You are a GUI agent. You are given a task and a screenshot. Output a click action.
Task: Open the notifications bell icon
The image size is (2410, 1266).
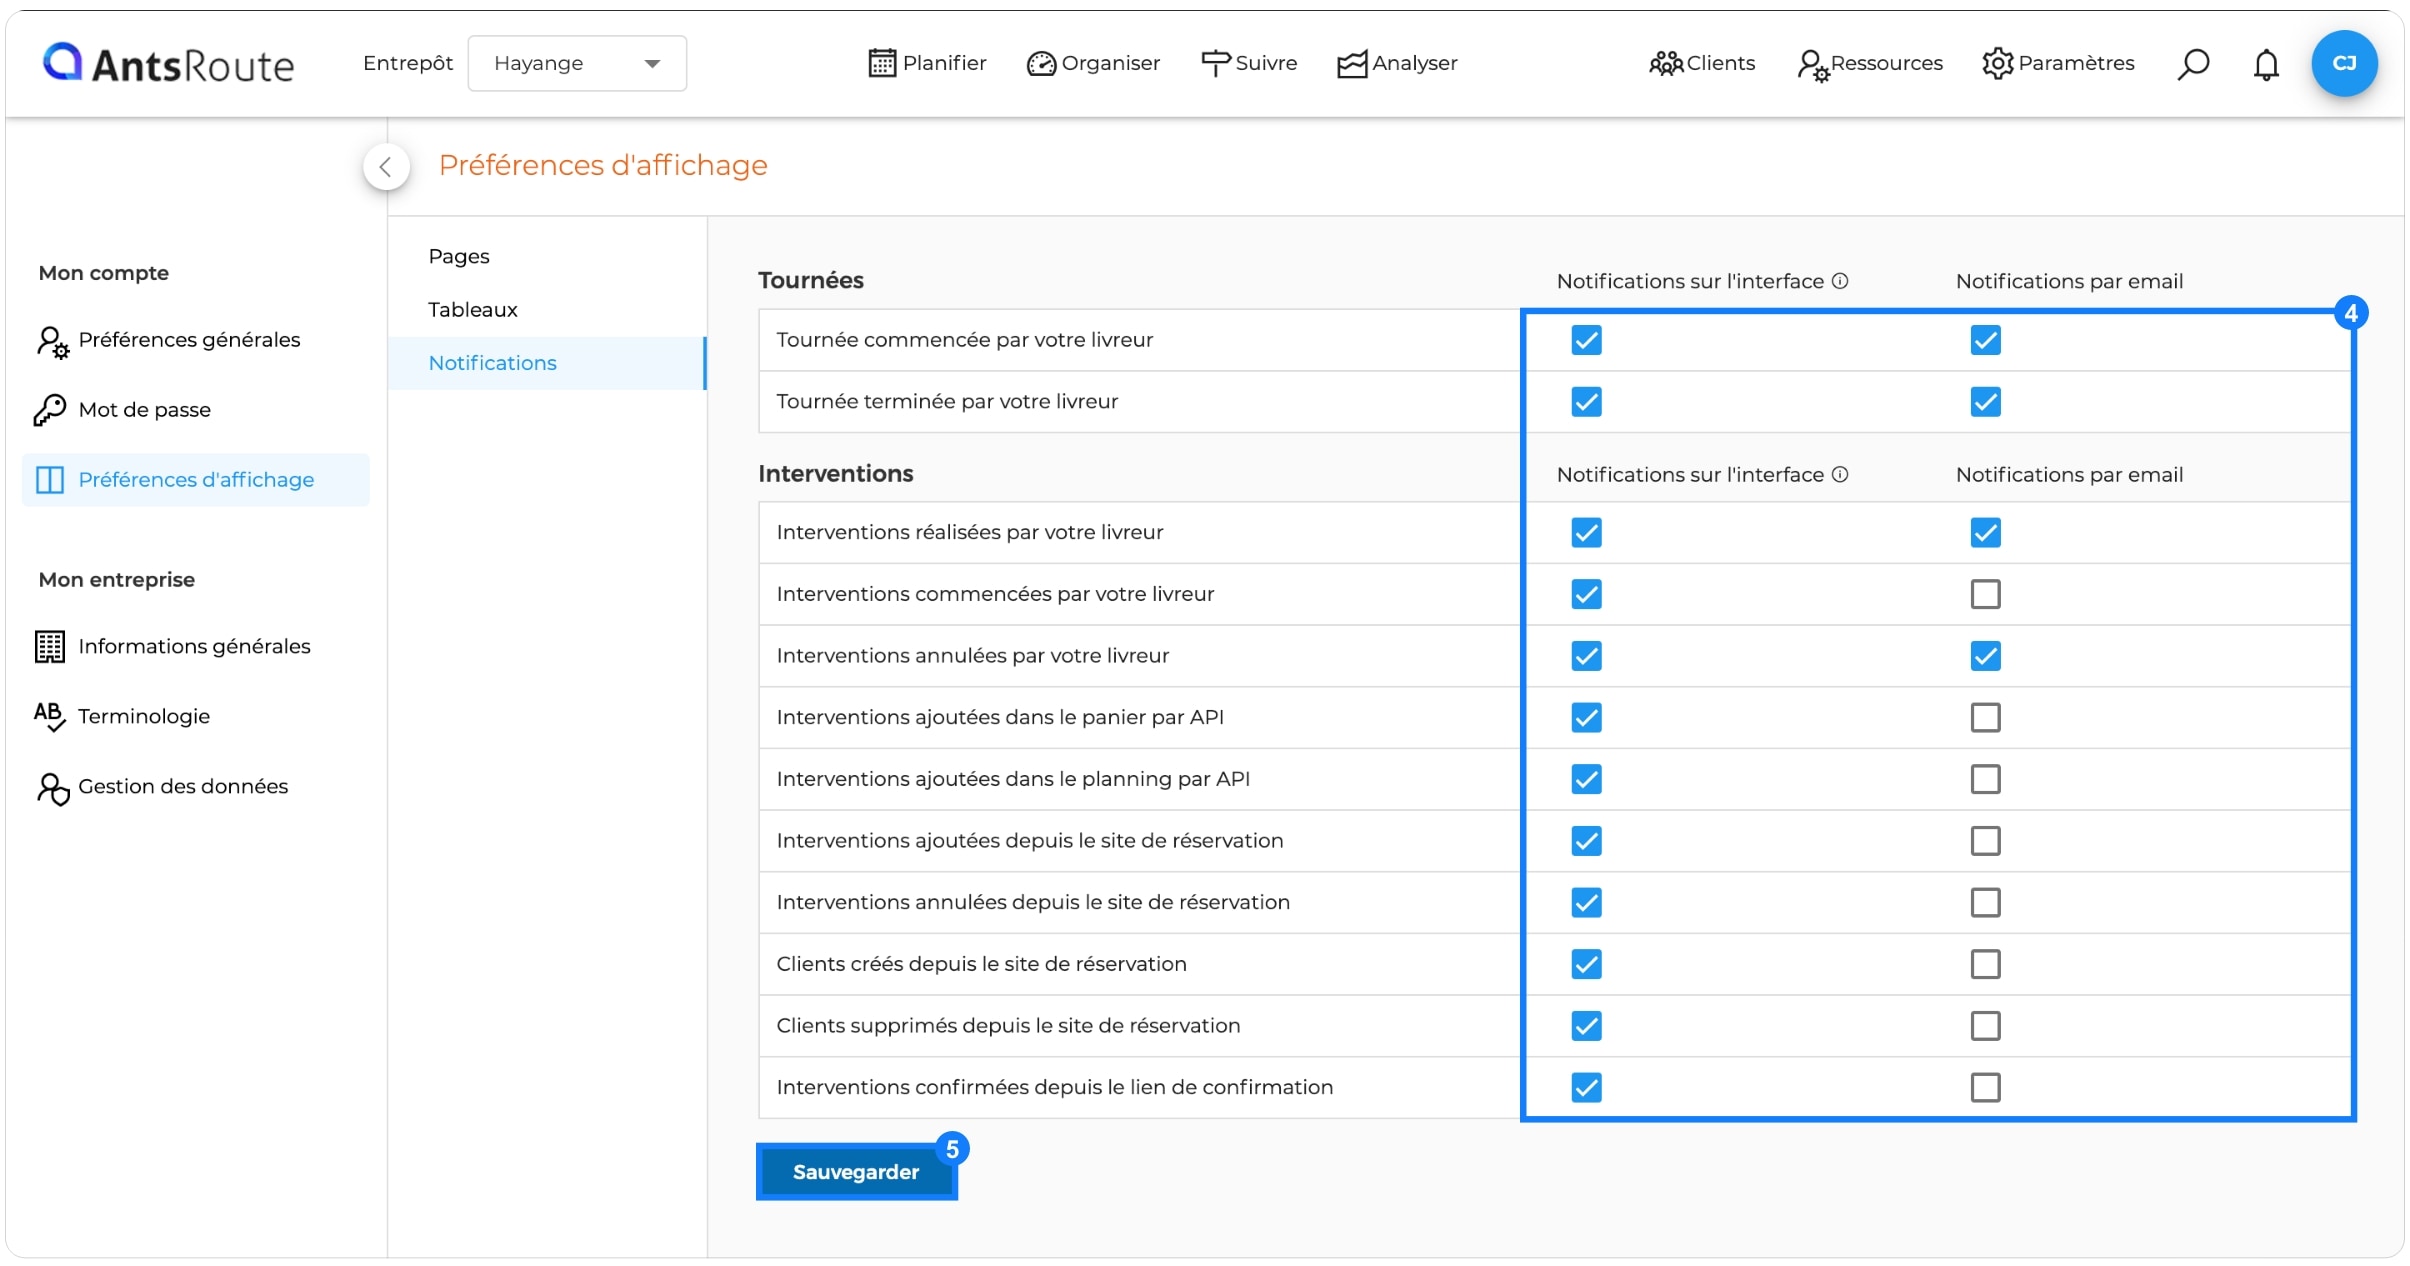tap(2266, 64)
